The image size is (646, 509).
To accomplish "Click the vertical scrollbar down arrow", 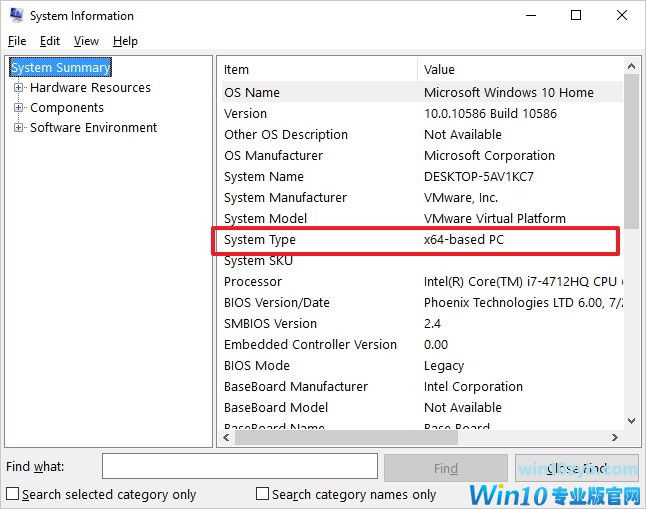I will (631, 422).
